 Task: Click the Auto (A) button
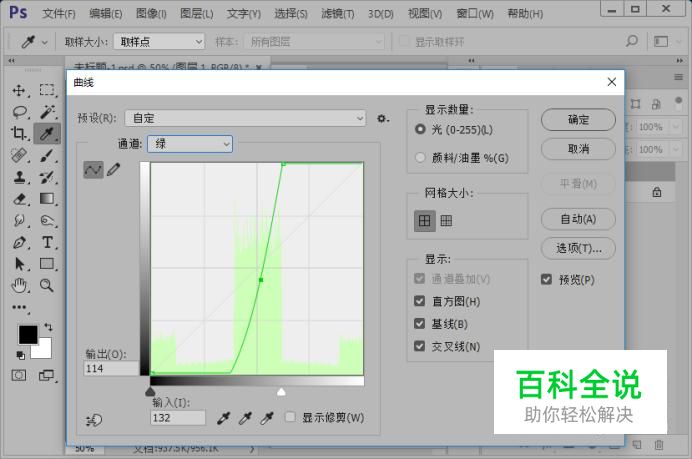[x=578, y=219]
